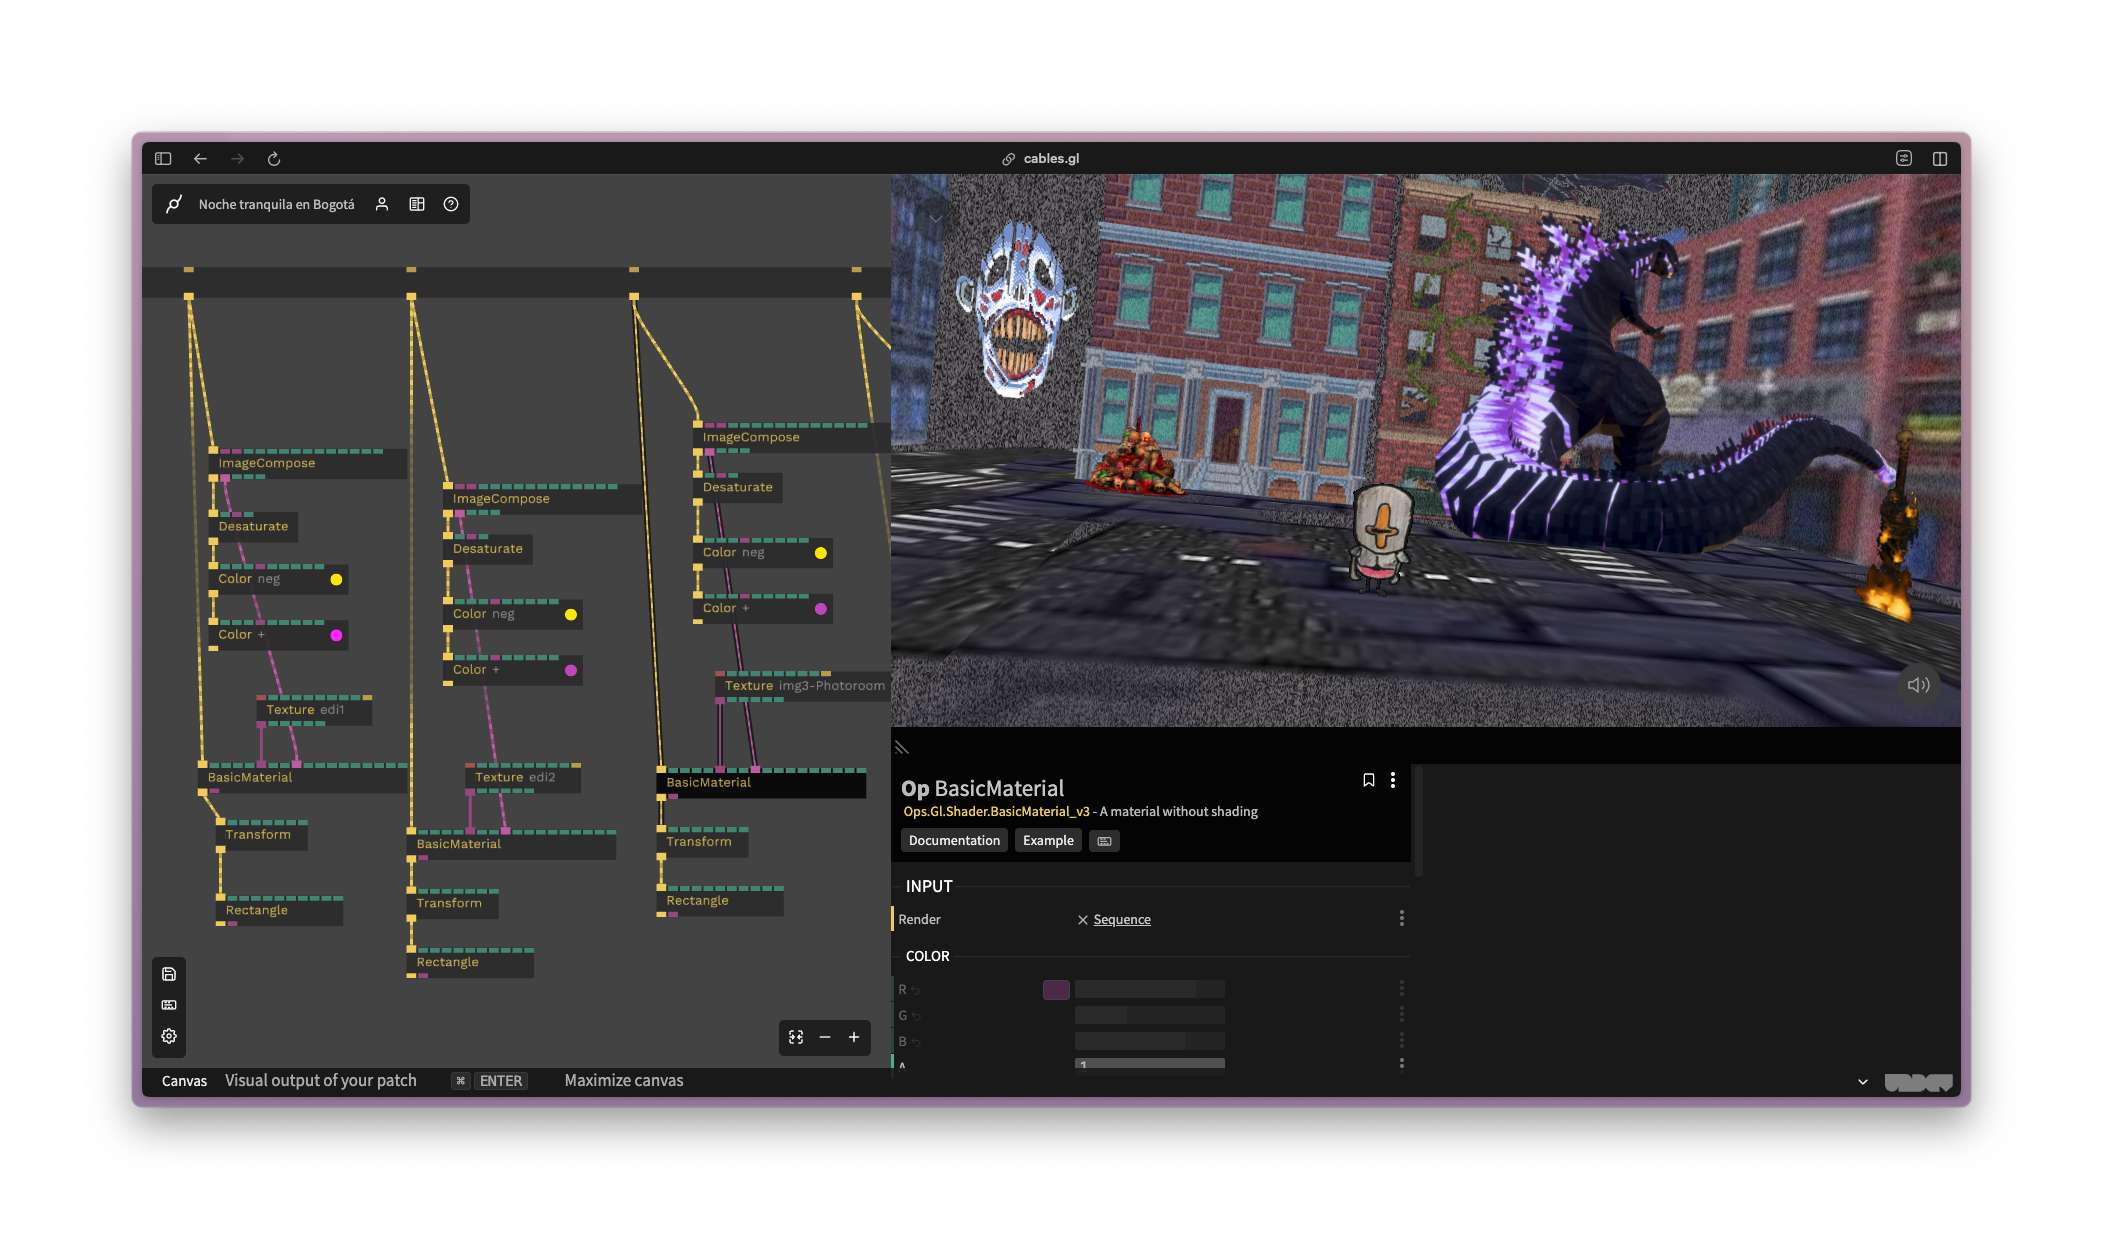Click the user profile icon in toolbar
This screenshot has width=2103, height=1239.
pyautogui.click(x=382, y=204)
